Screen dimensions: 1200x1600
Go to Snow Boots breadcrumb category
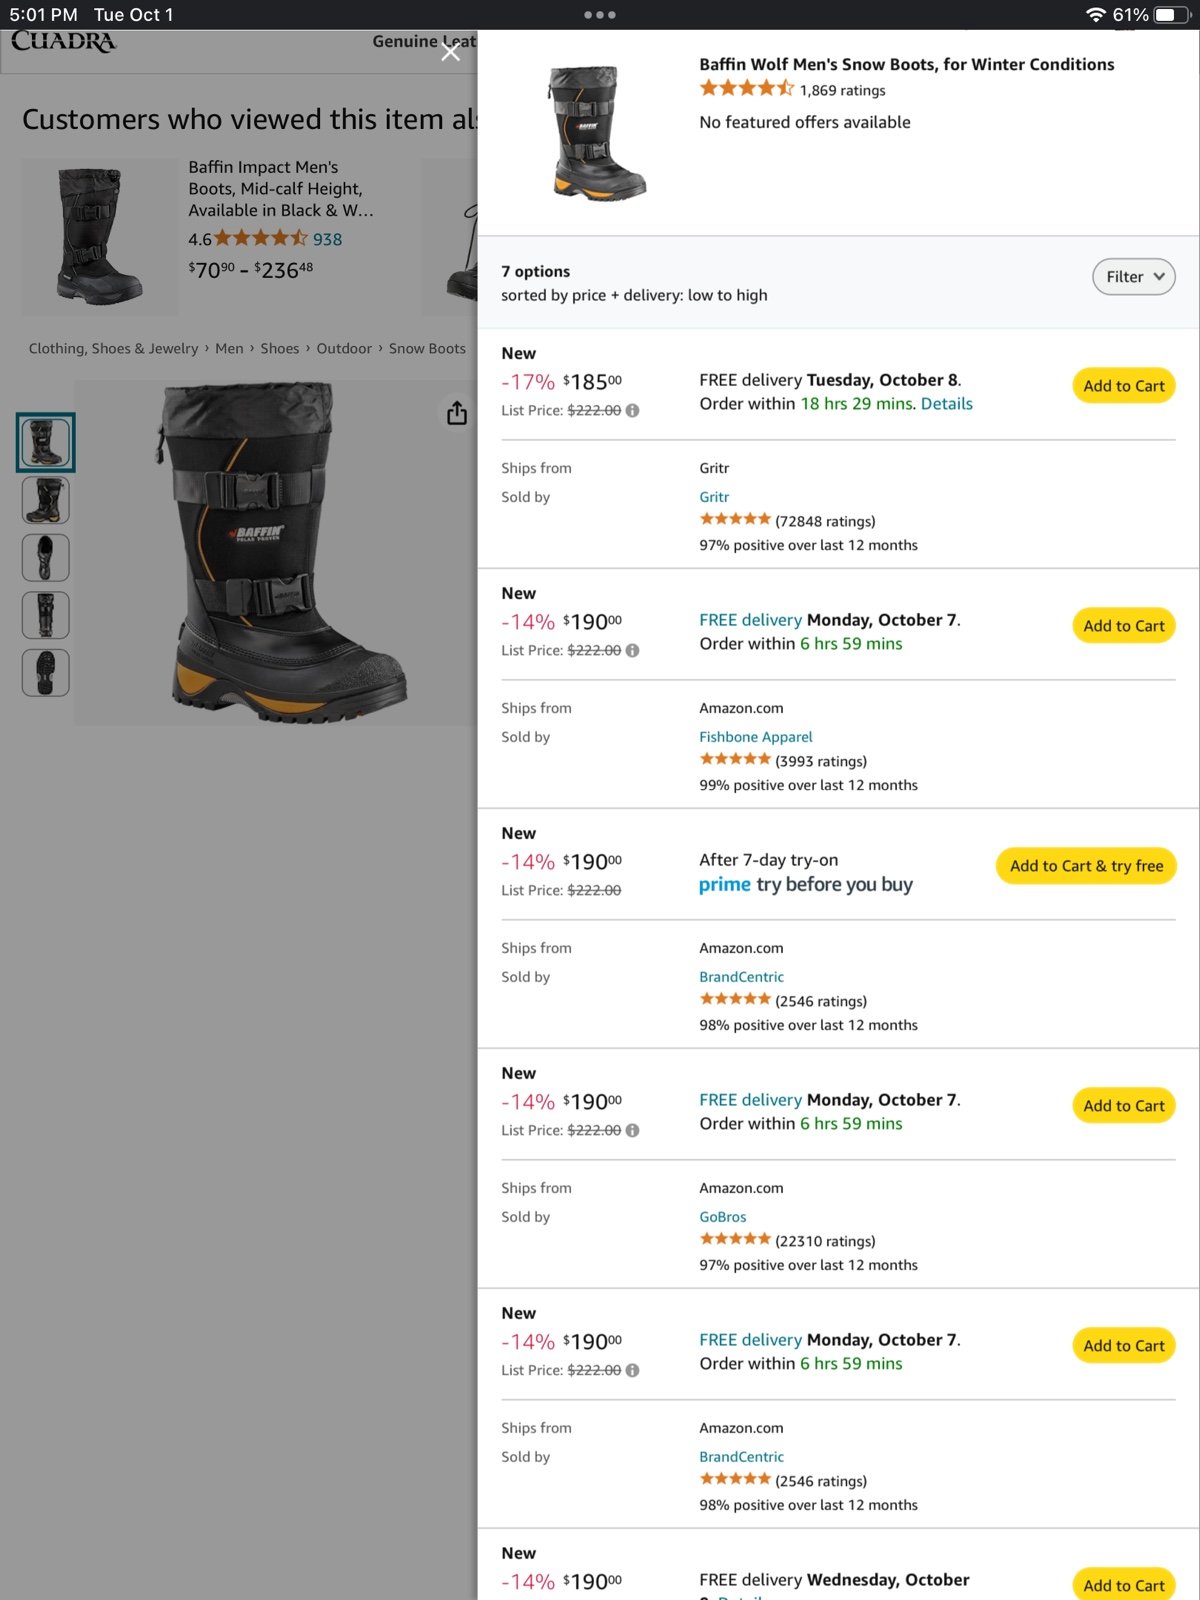[x=427, y=349]
